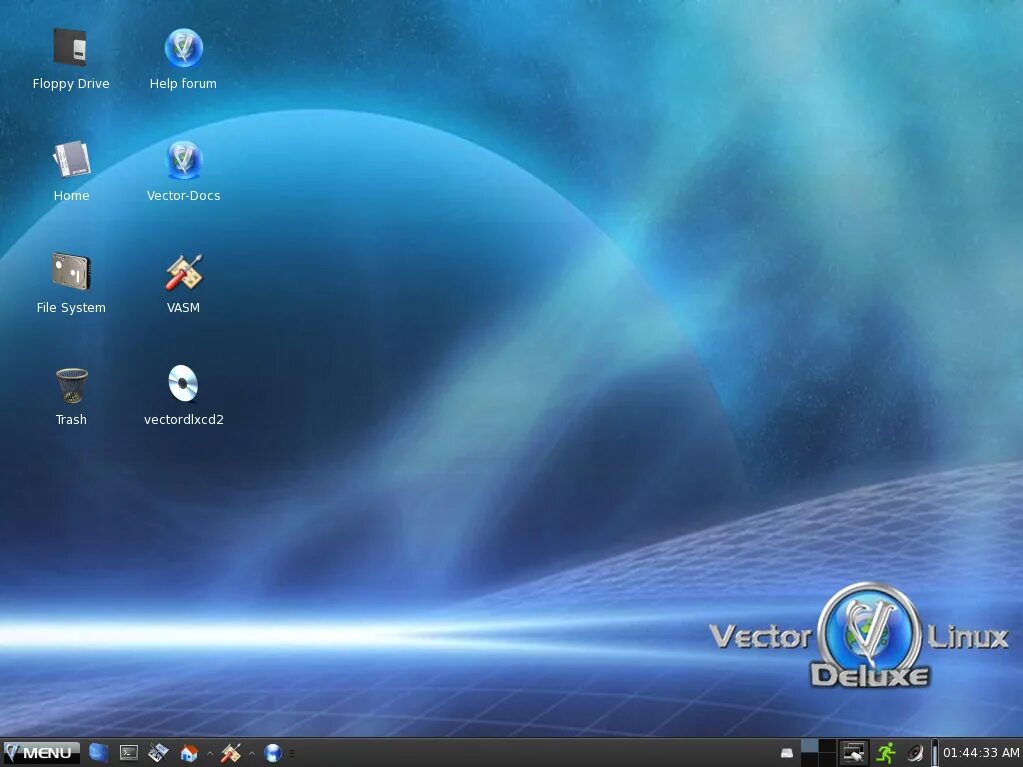Screen dimensions: 1023x767
Task: Launch the terminal from the panel
Action: [x=129, y=753]
